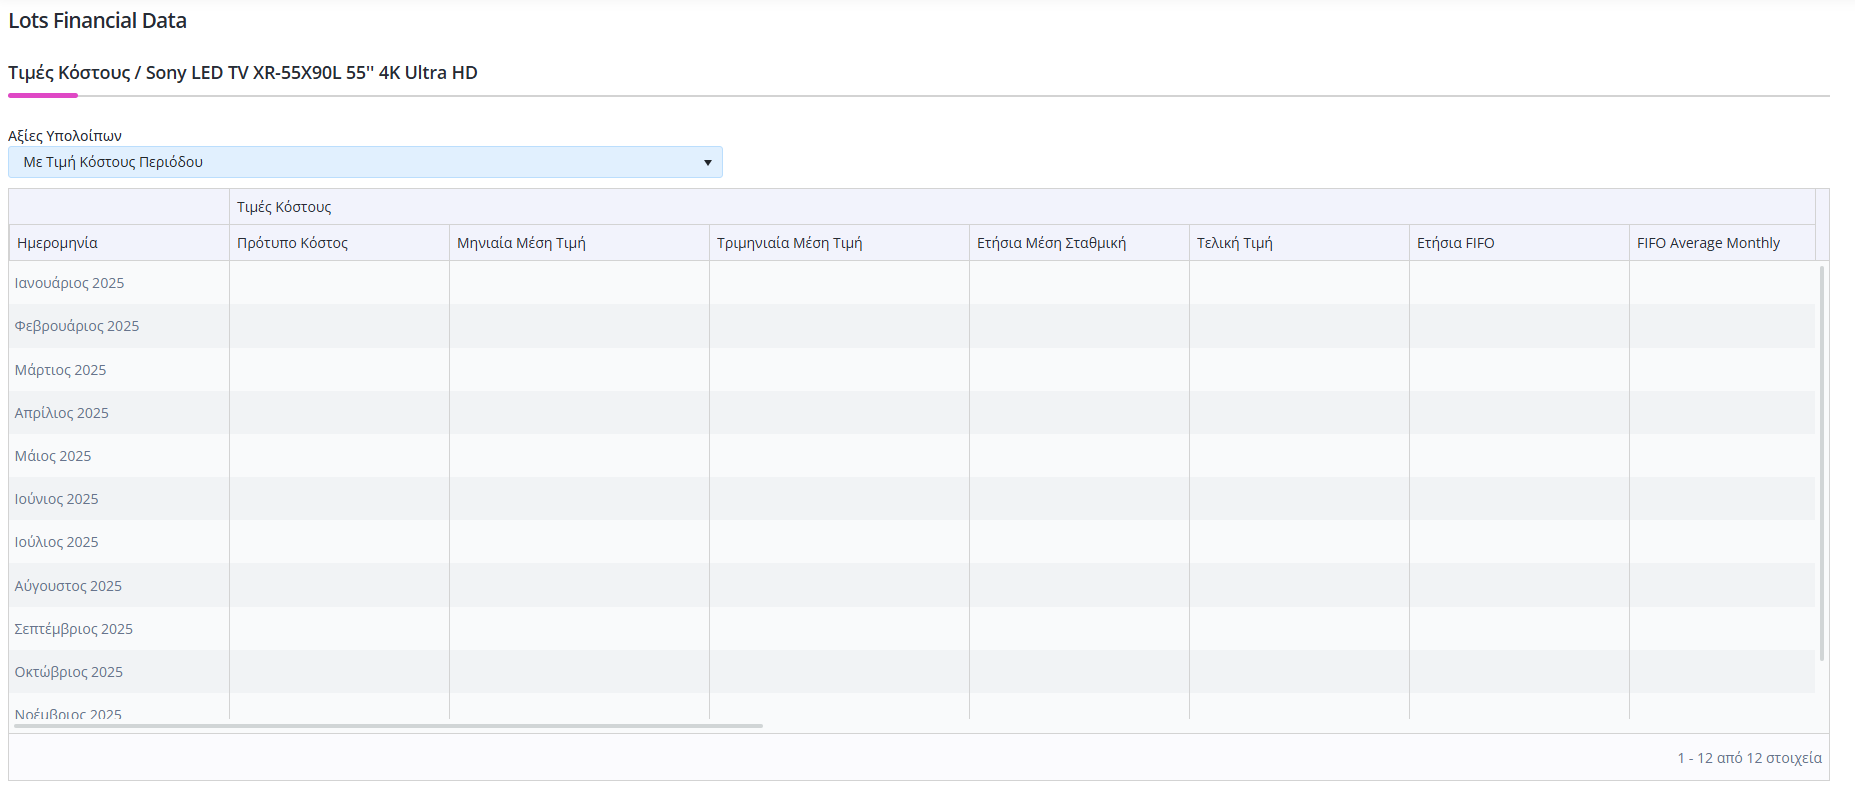Click the horizontal scrollbar under the table
This screenshot has width=1855, height=791.
pyautogui.click(x=388, y=726)
